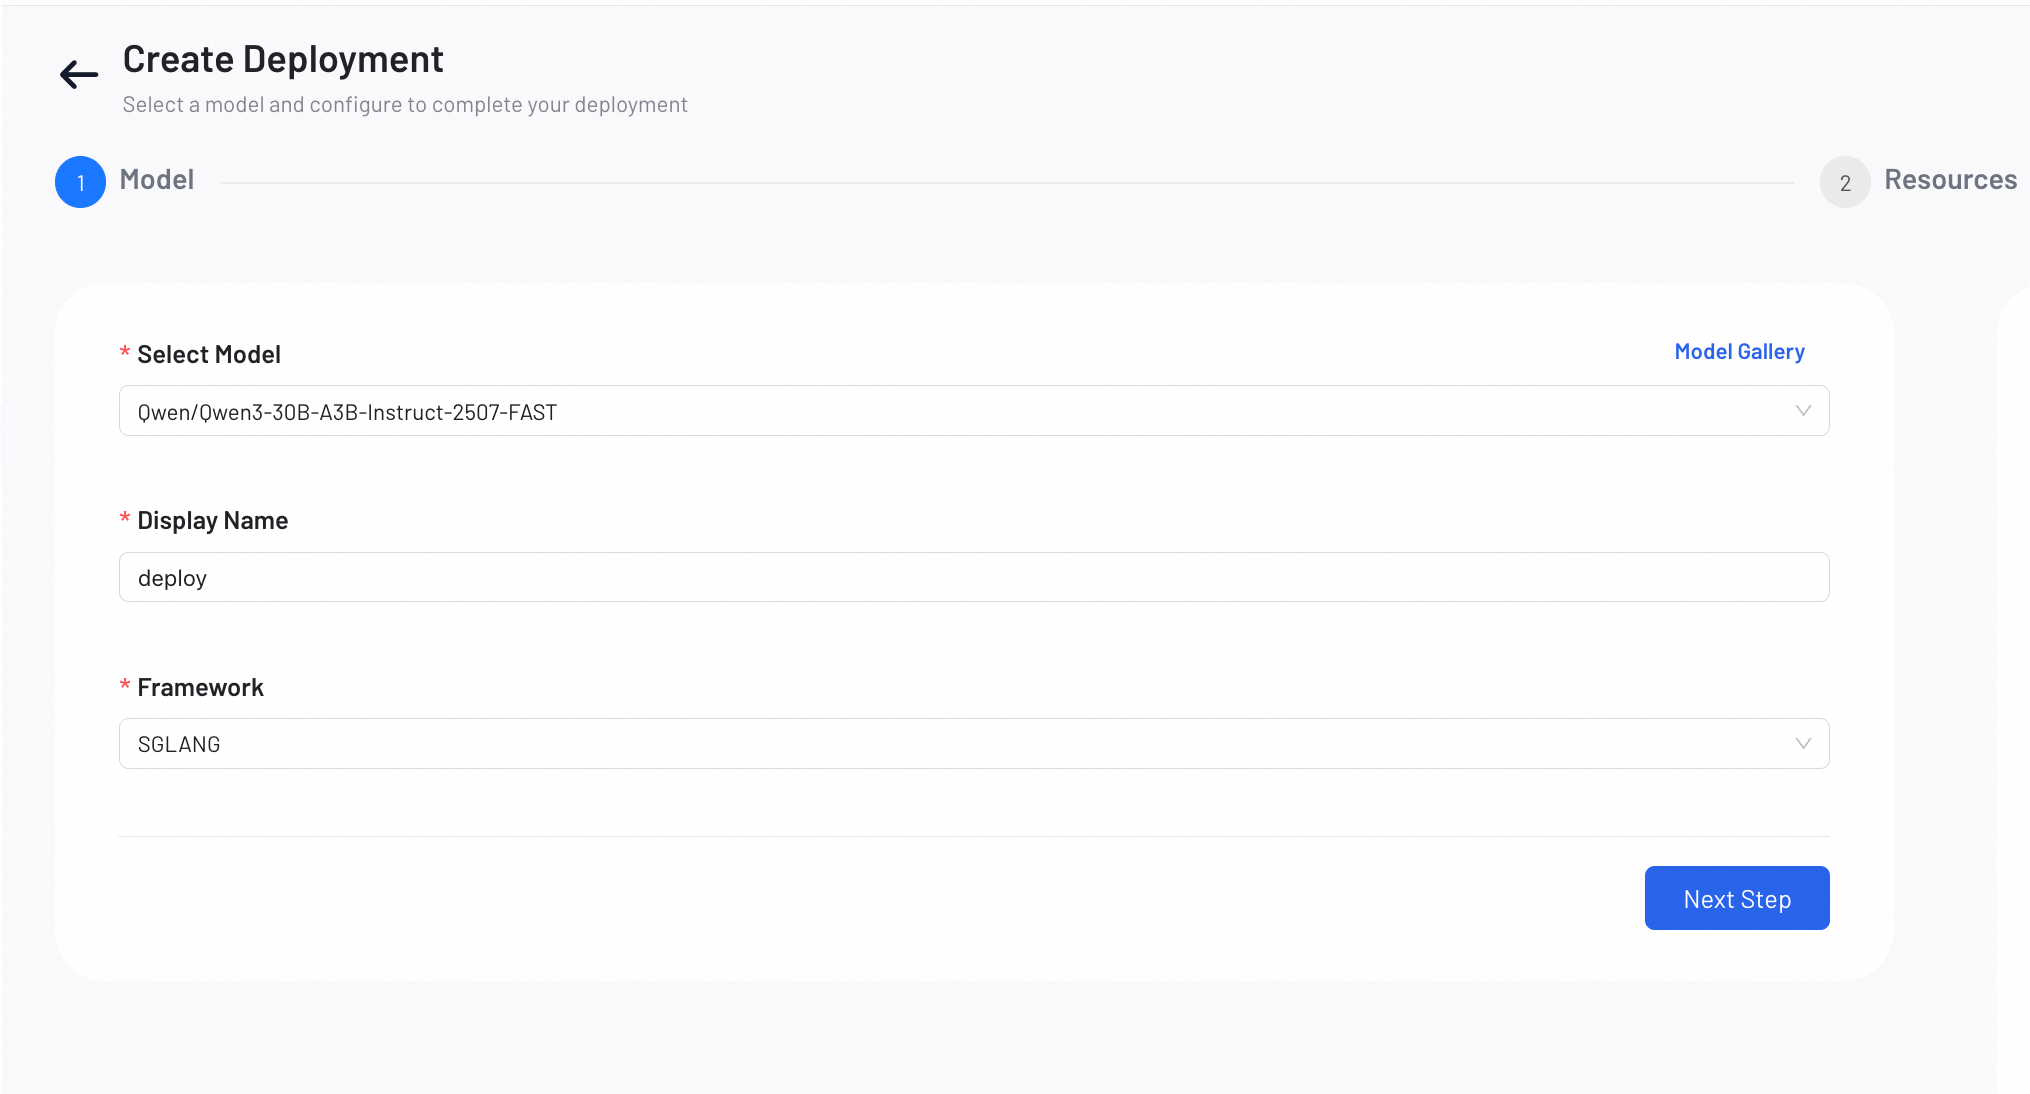Screen dimensions: 2030x1094
Task: Click the Select Model label
Action: tap(209, 355)
